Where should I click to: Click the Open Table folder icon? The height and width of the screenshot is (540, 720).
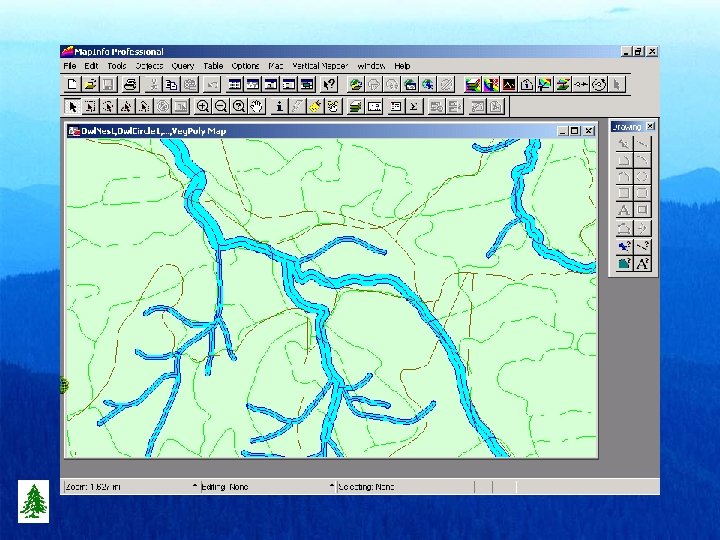pos(90,84)
